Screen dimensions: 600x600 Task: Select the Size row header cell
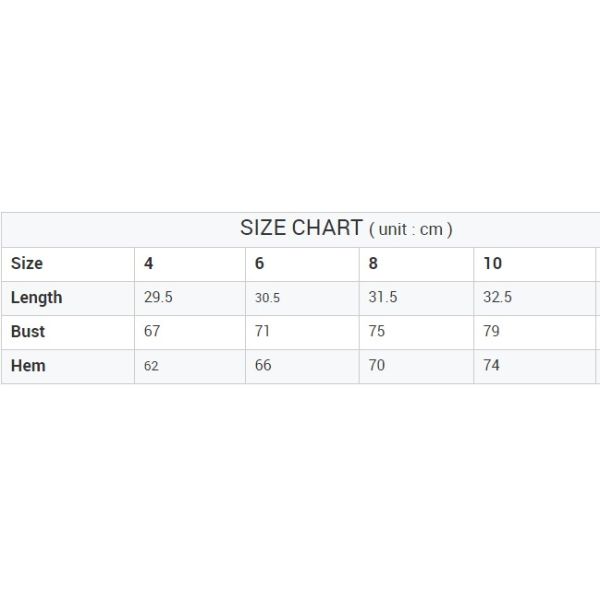point(27,263)
